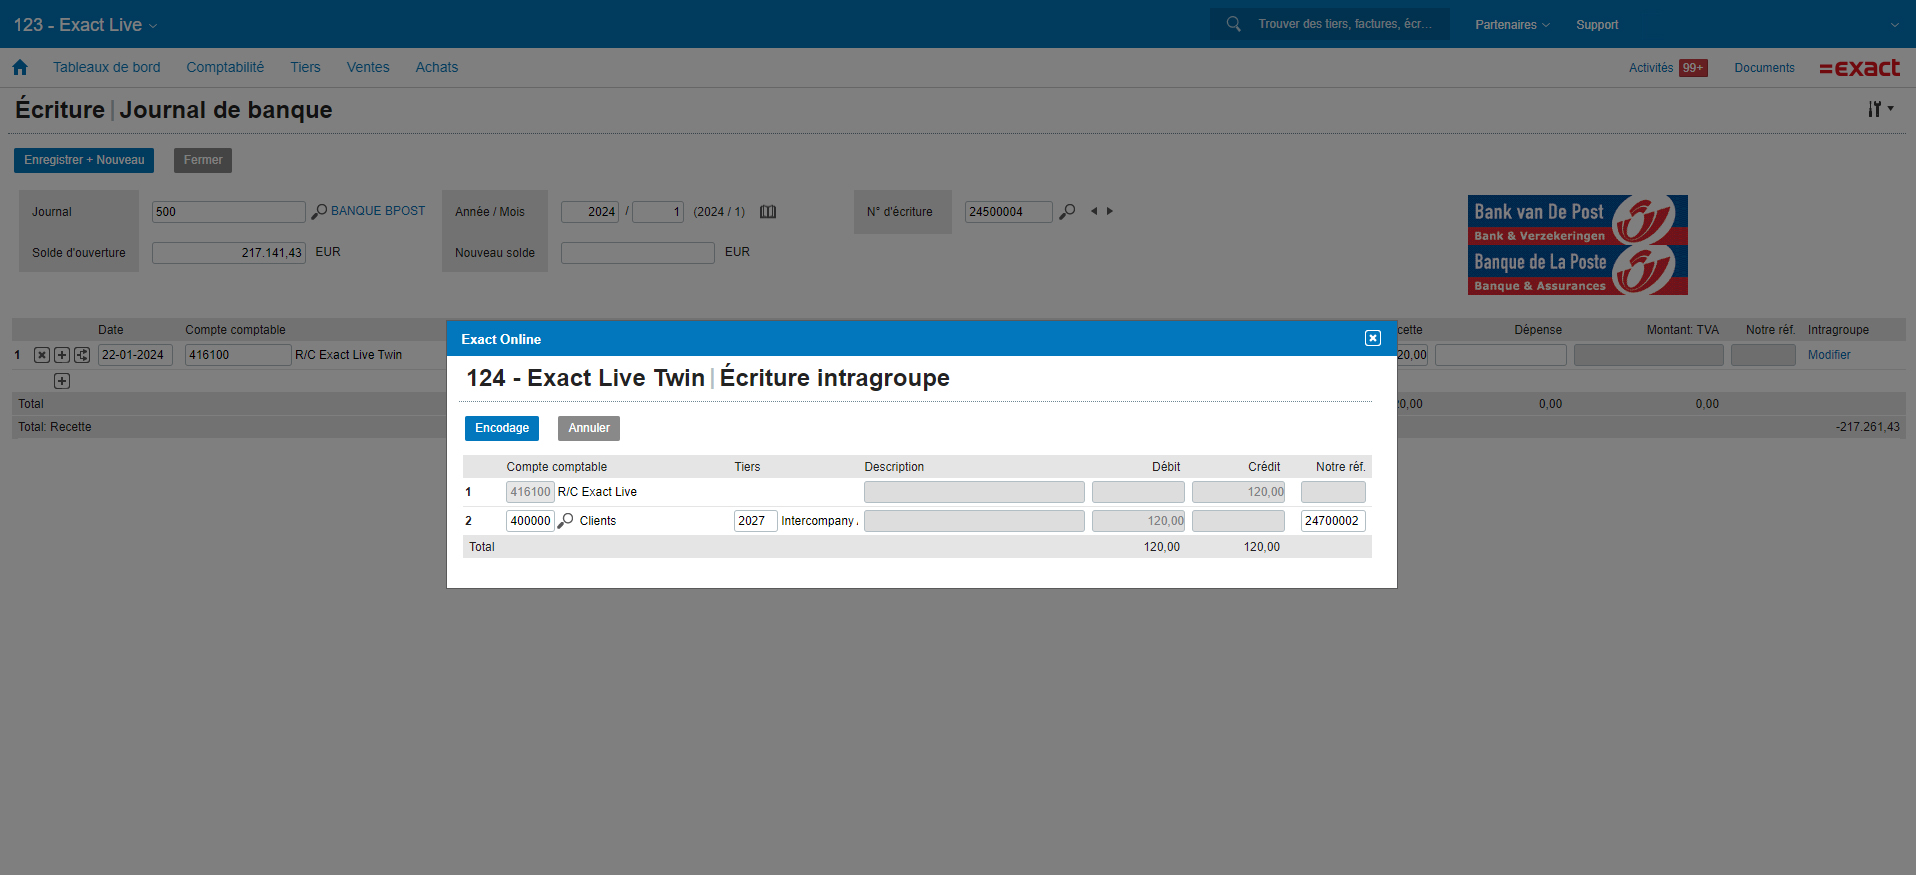
Task: Insert line with plus icon on row 1
Action: tap(62, 355)
